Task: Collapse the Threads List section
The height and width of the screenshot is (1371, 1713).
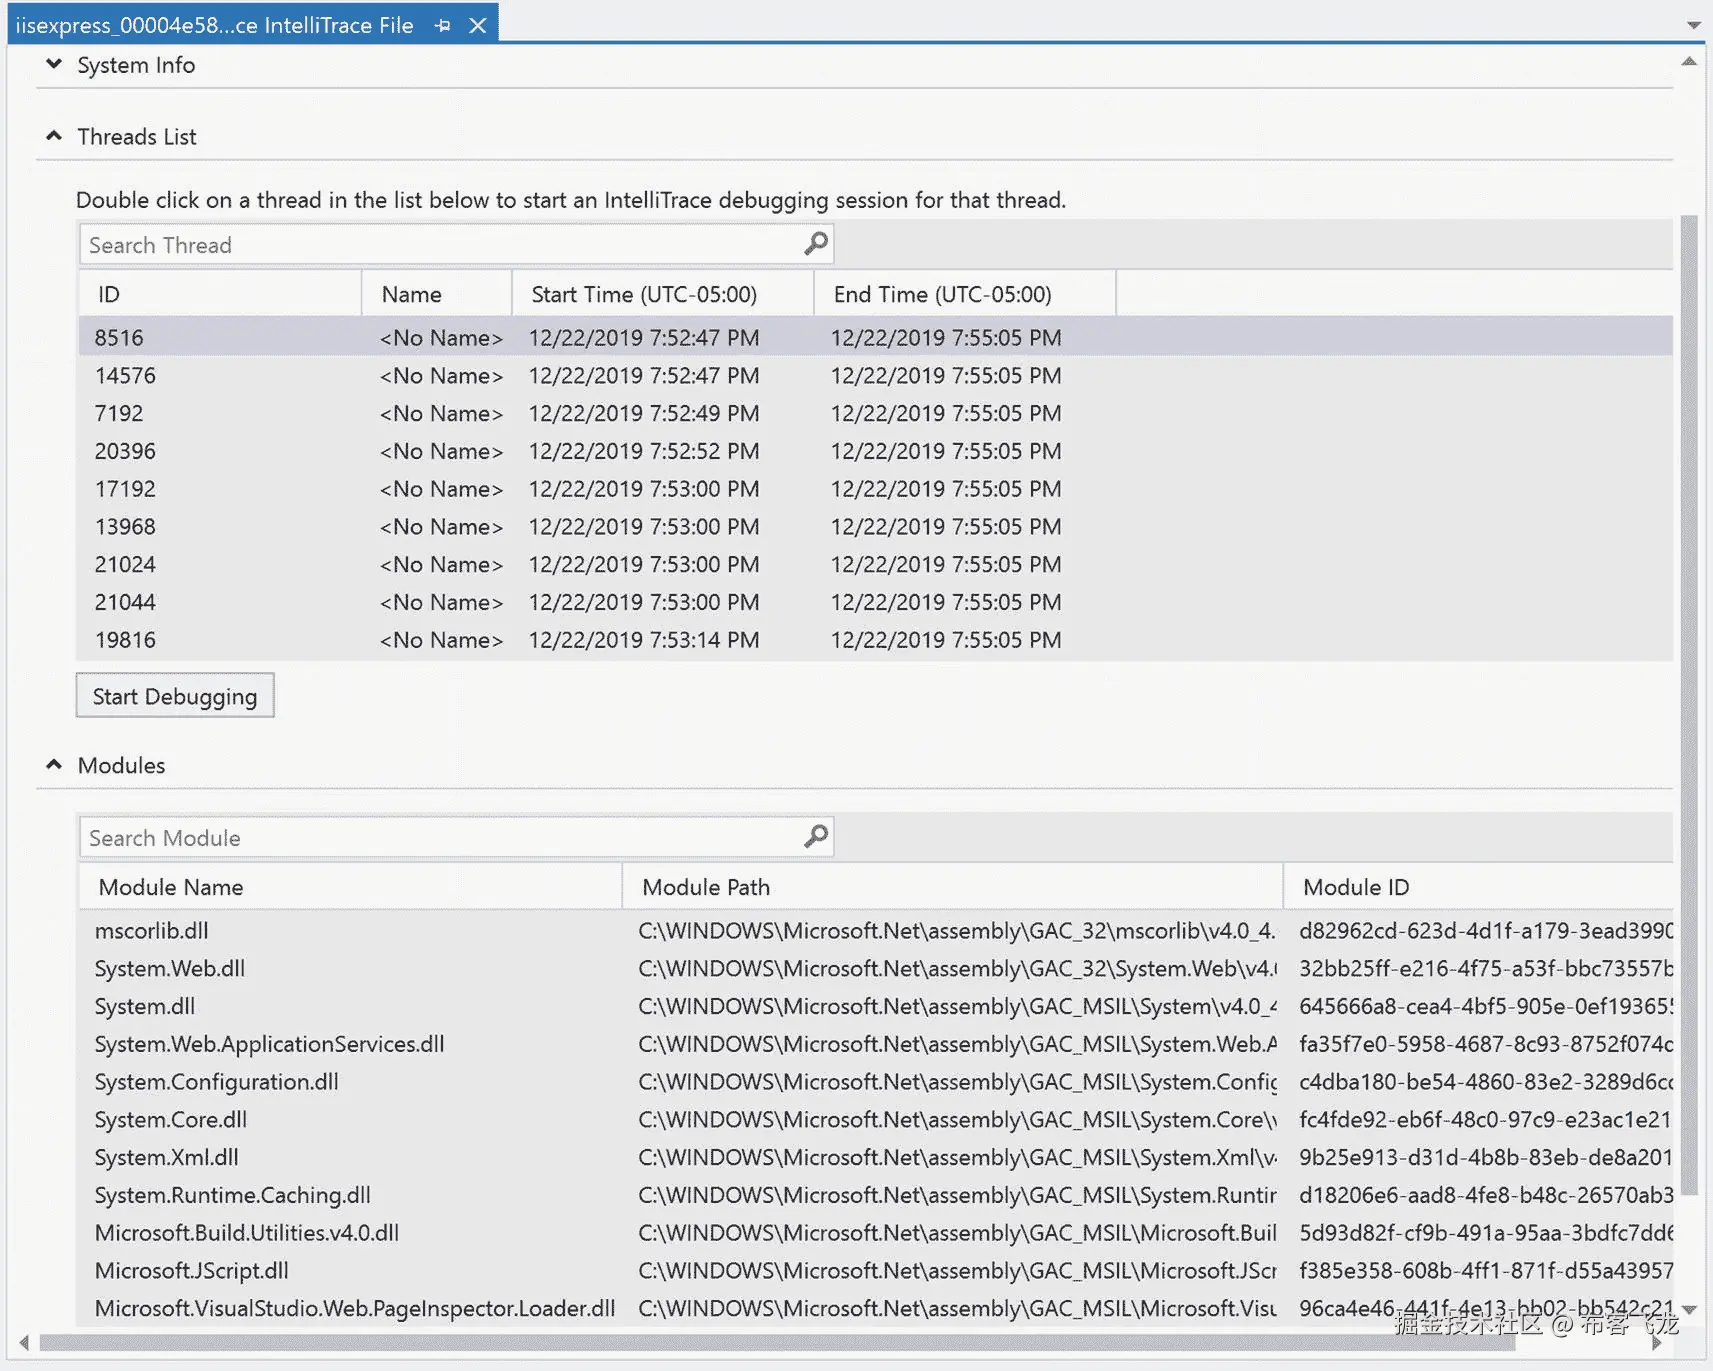Action: (54, 136)
